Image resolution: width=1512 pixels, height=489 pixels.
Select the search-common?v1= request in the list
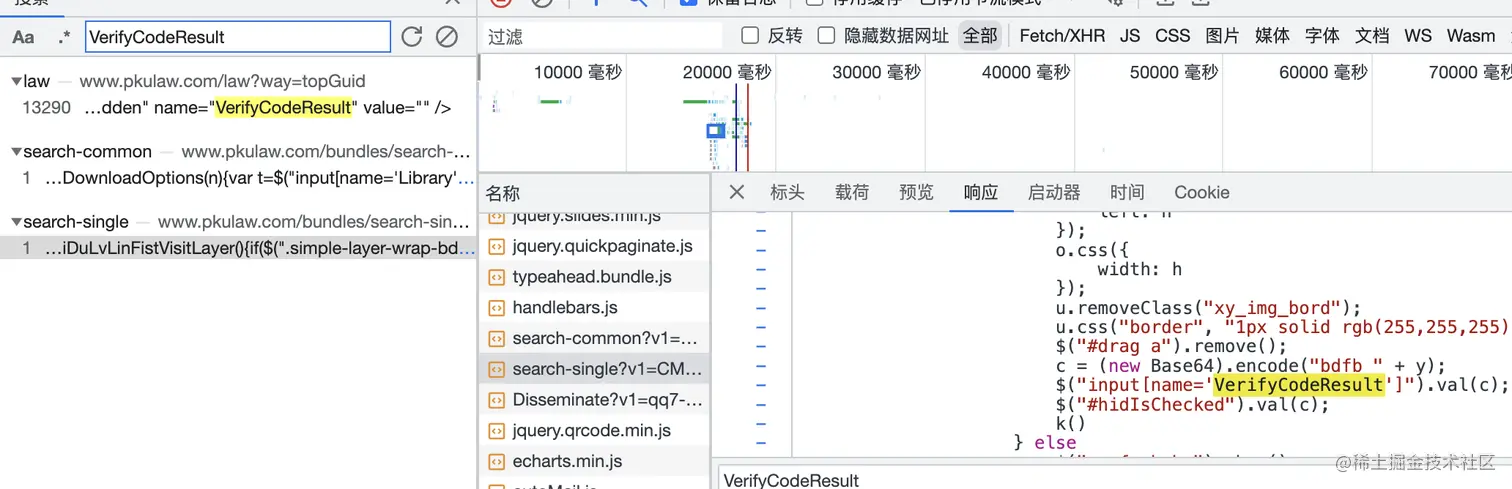point(595,338)
